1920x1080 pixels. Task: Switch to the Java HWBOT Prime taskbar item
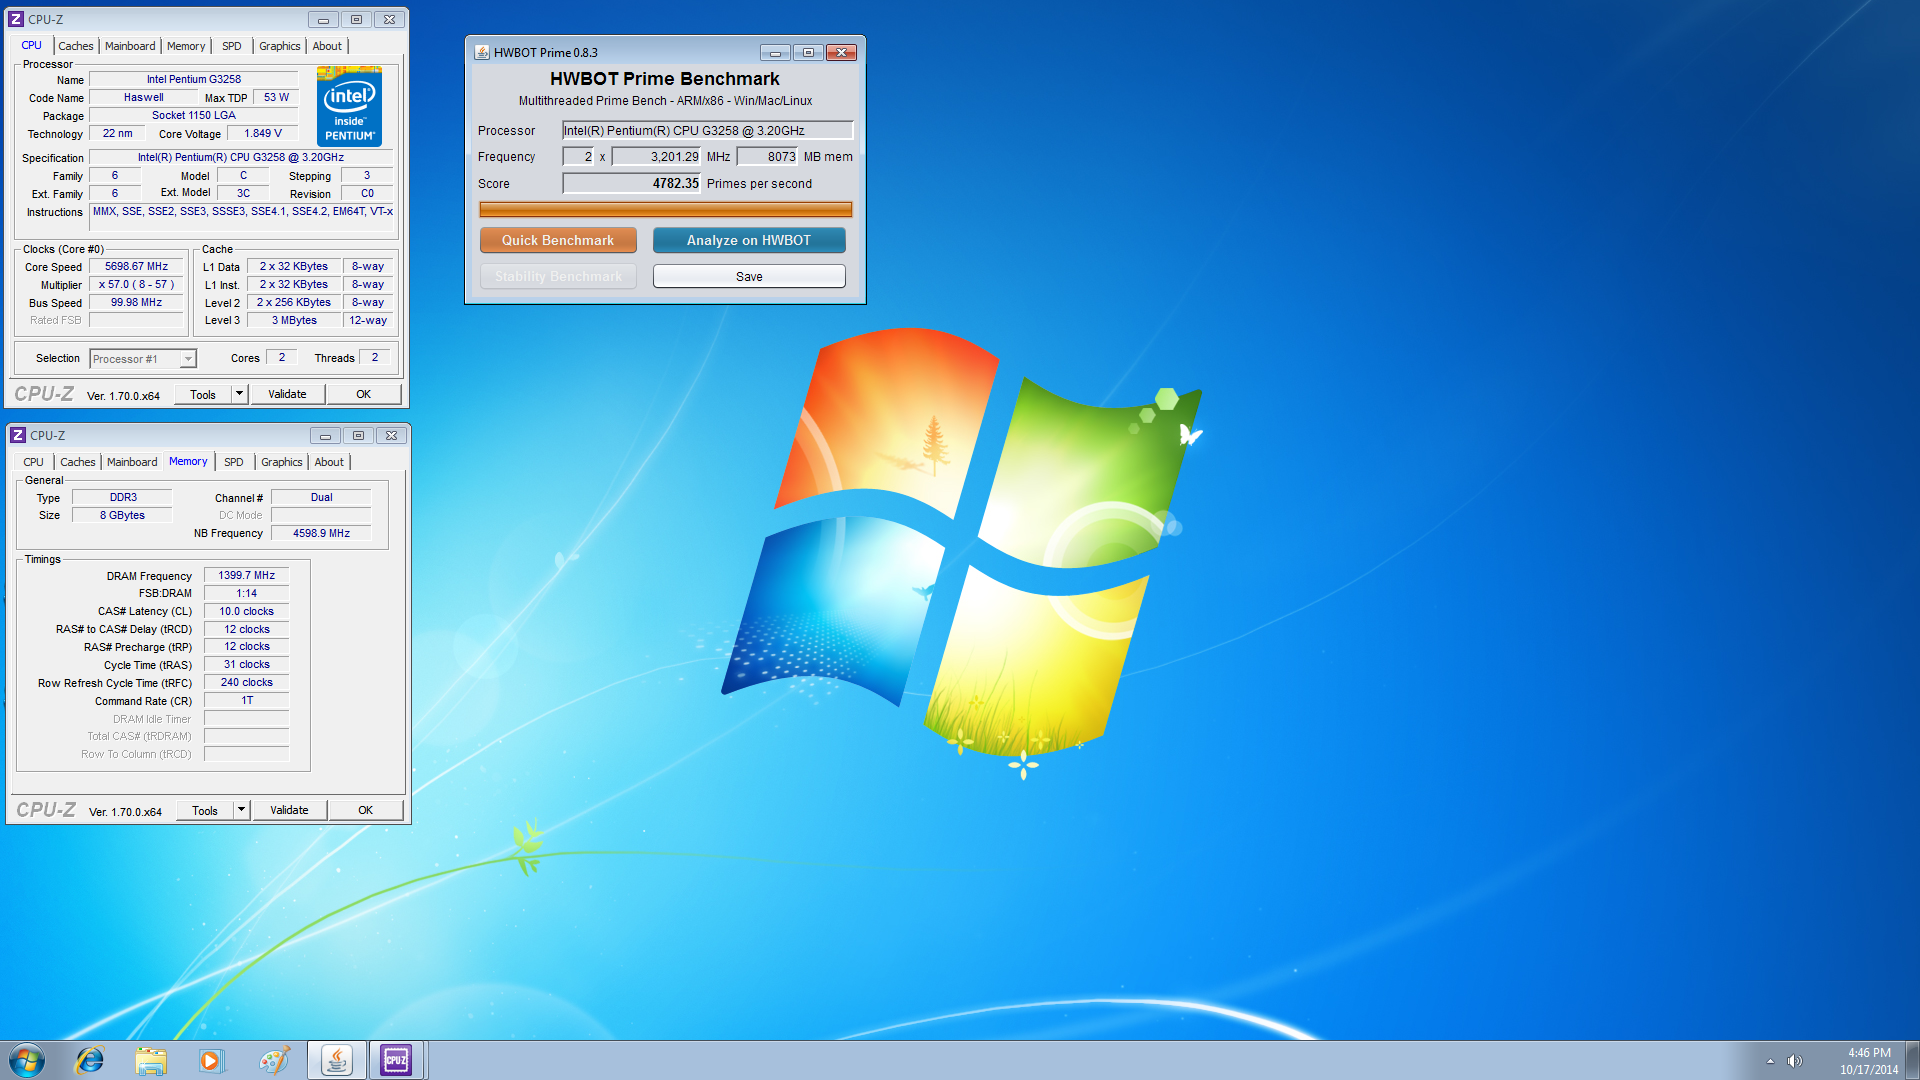pos(337,1060)
